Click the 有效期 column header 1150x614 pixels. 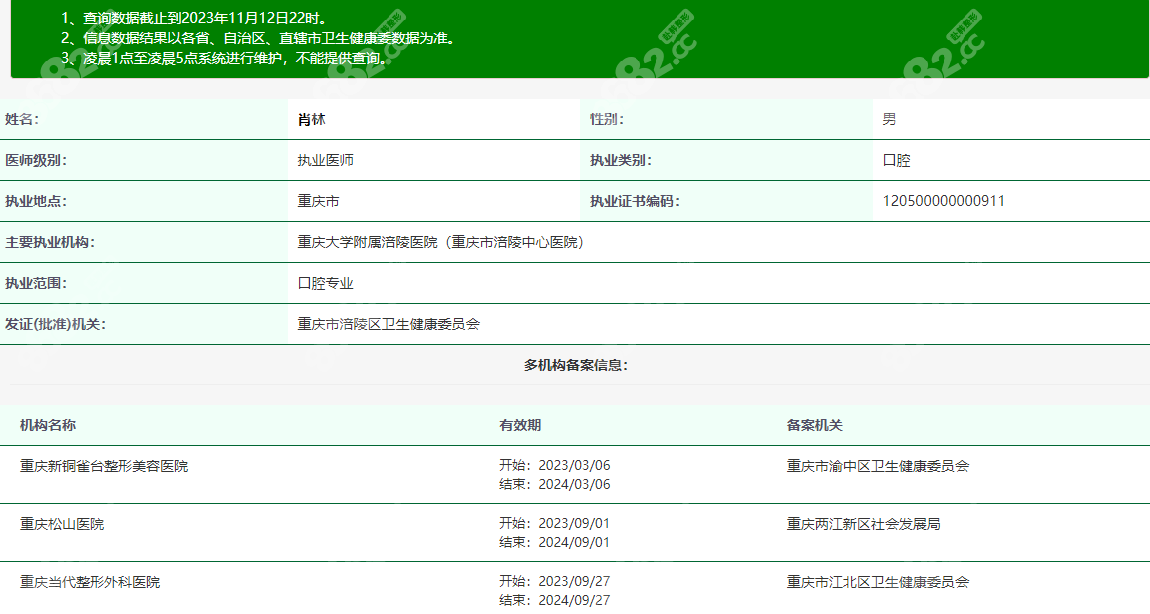[520, 425]
